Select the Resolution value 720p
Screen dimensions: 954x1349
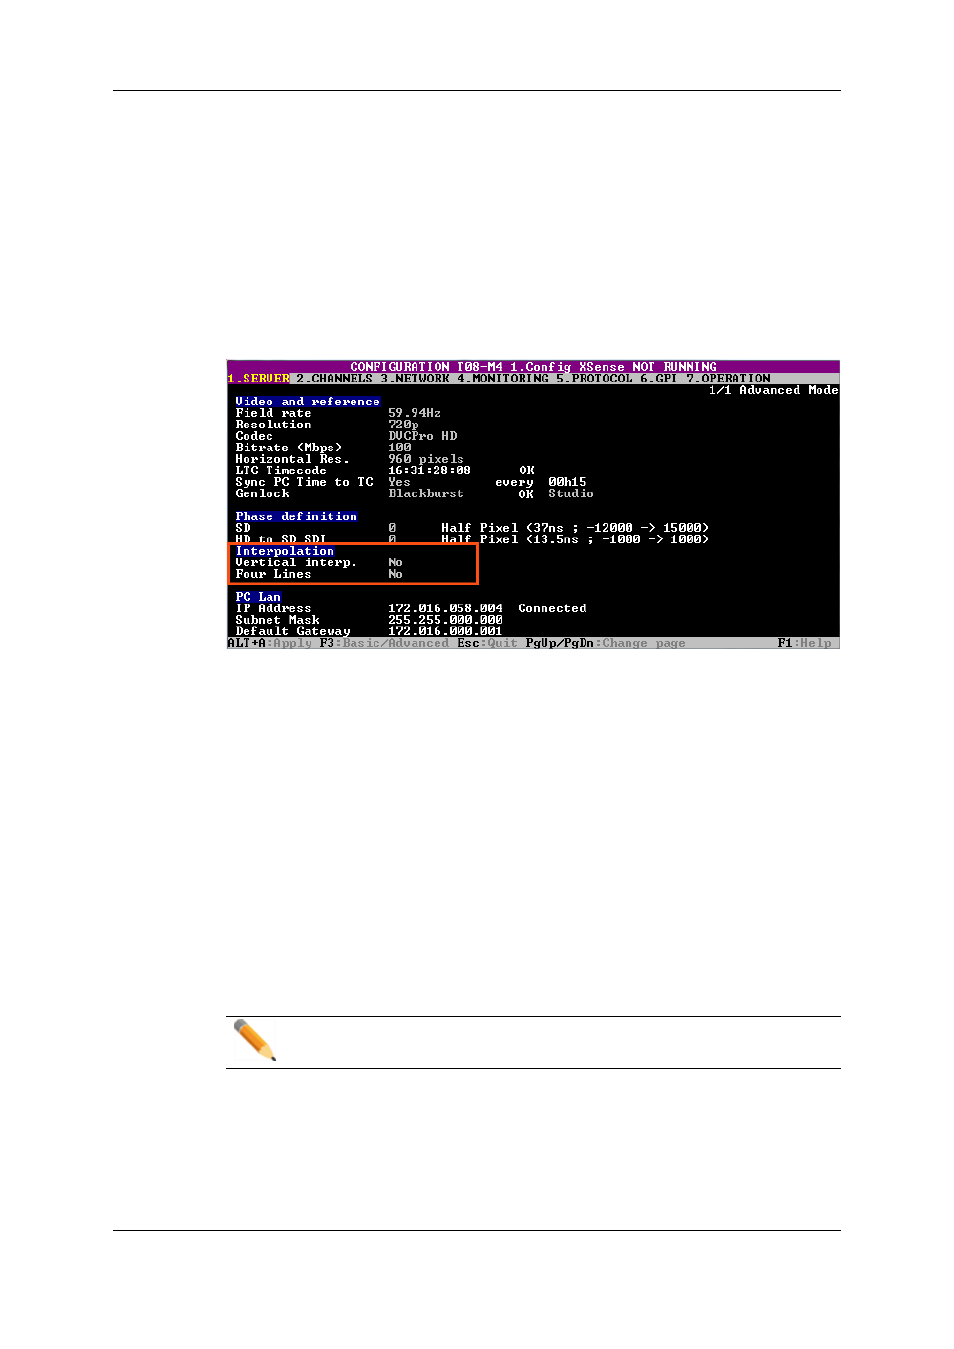pos(403,425)
